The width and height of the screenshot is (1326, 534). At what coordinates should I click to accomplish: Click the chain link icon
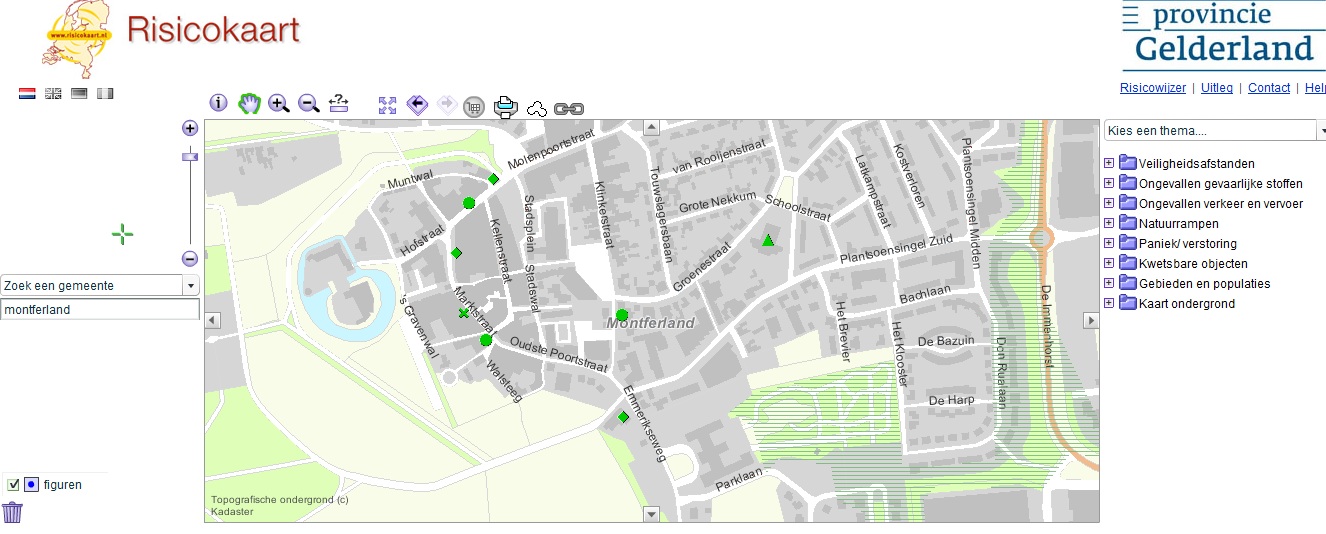click(x=568, y=108)
